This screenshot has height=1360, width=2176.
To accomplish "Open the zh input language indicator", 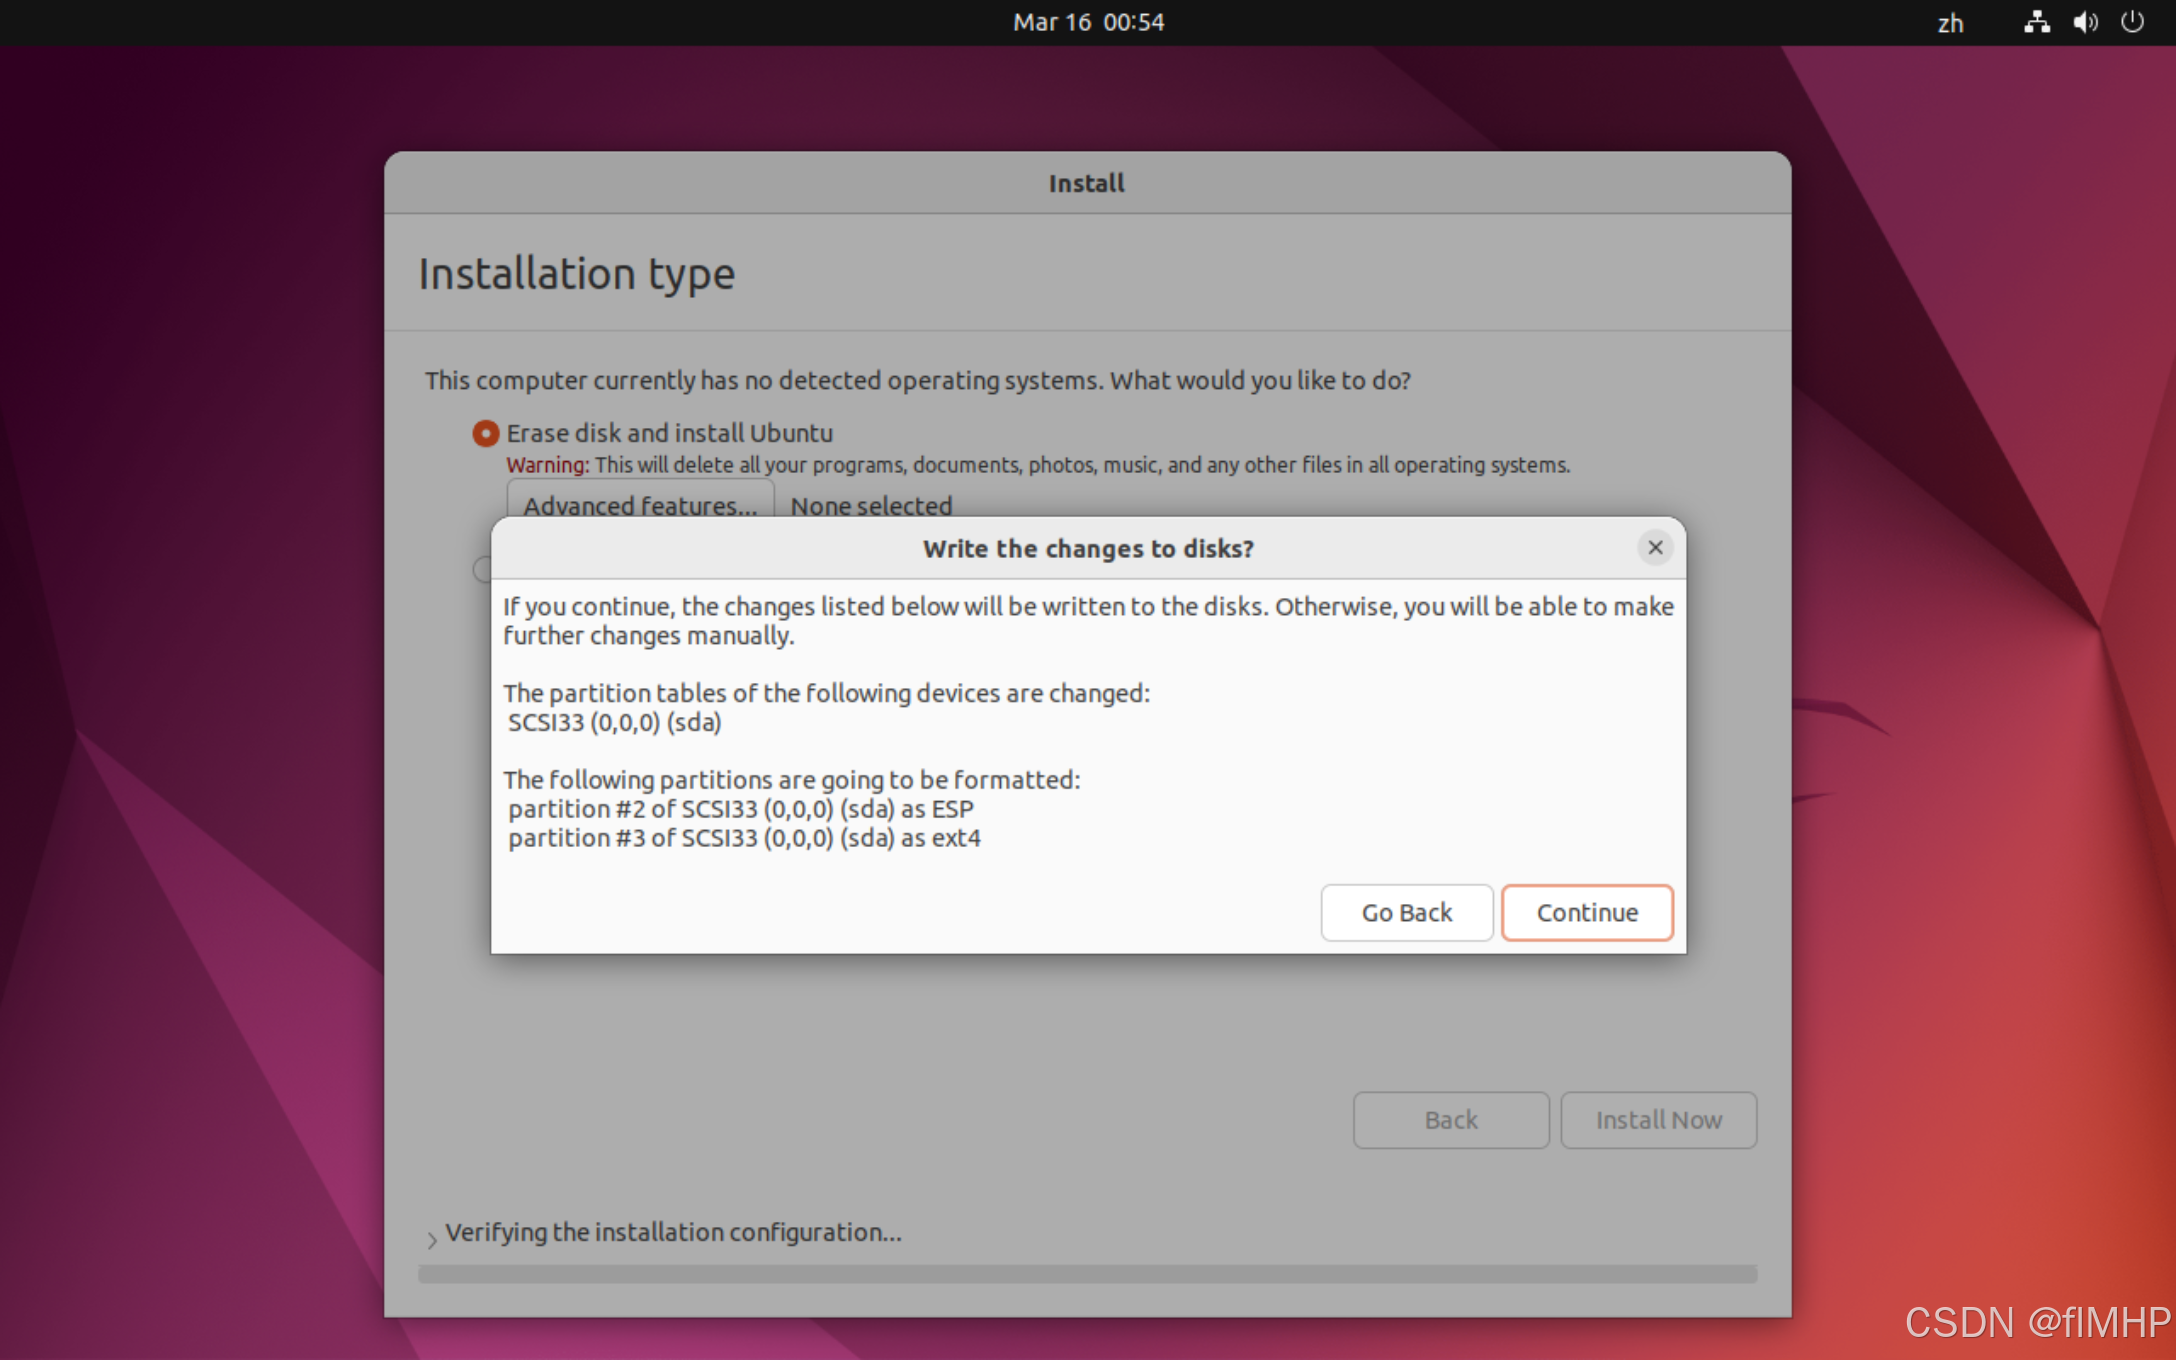I will [1950, 23].
